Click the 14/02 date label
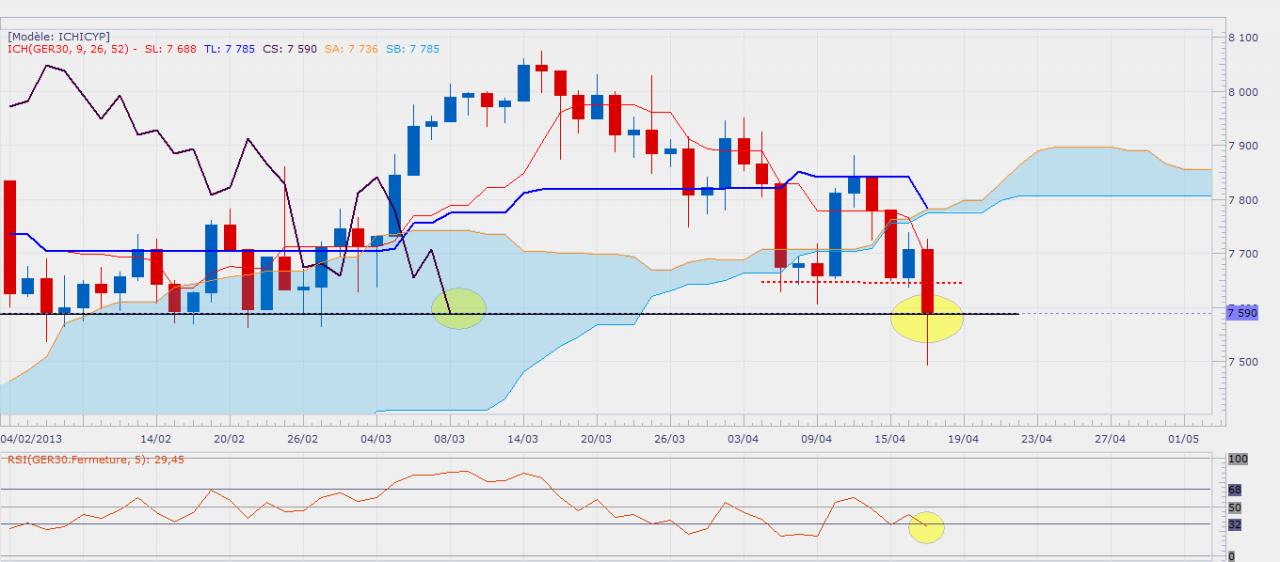 pos(156,438)
